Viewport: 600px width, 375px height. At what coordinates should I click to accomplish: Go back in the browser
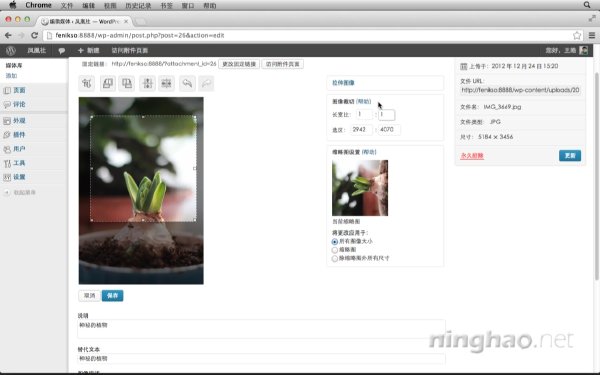coord(8,35)
